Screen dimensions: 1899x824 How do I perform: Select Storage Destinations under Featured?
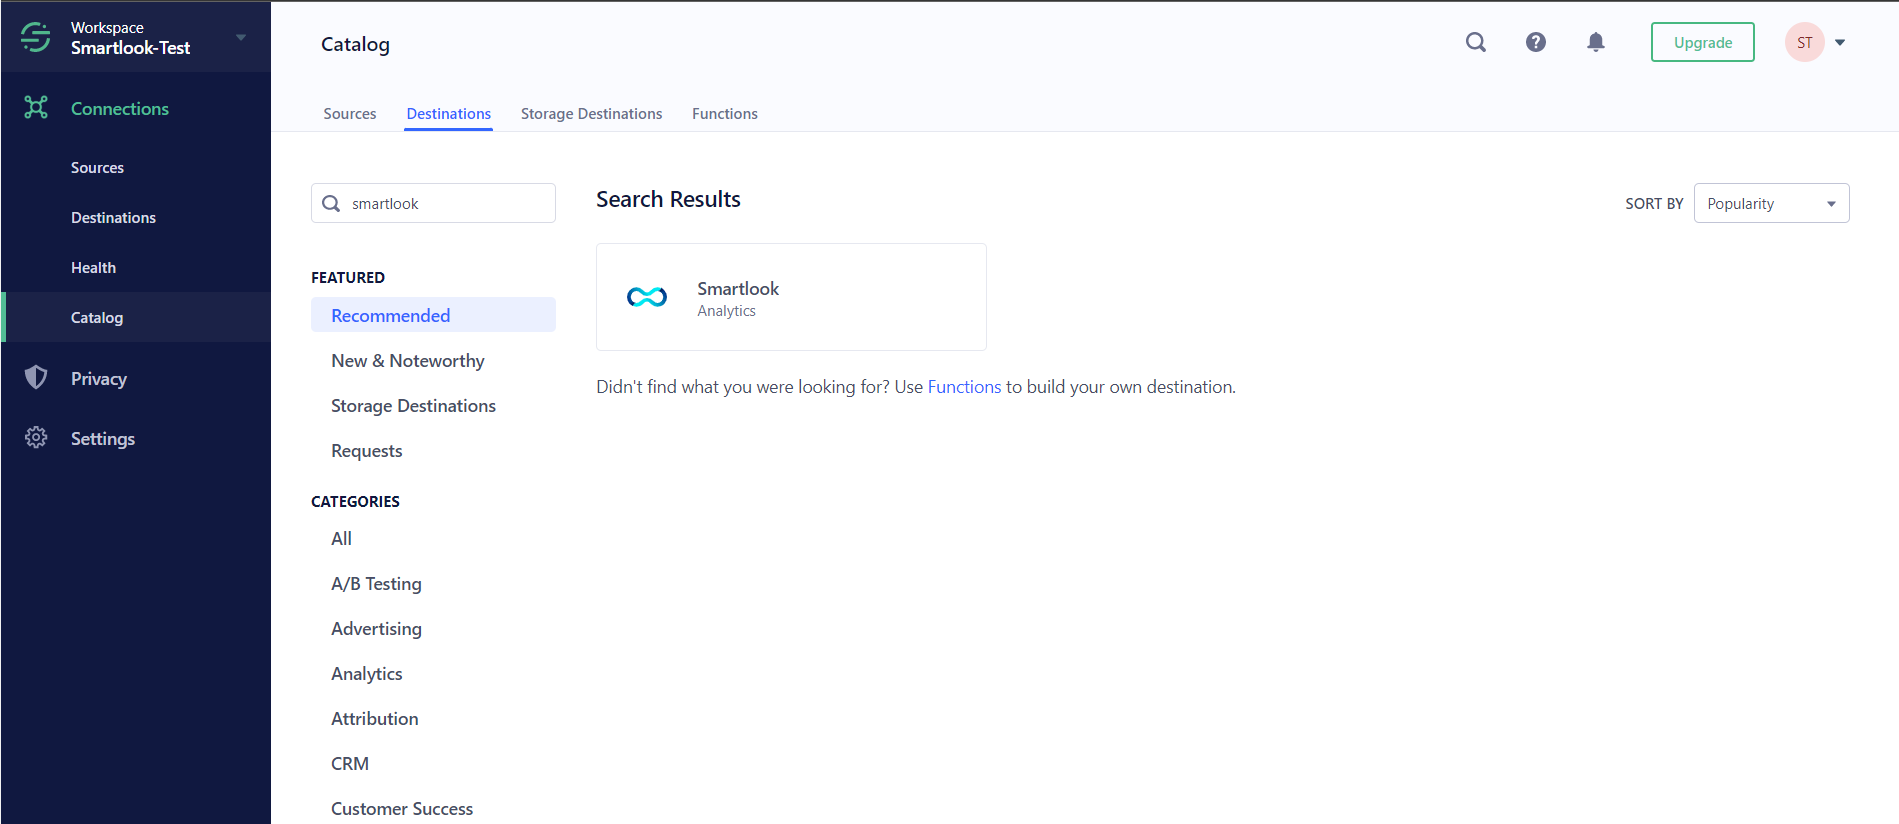click(x=413, y=406)
